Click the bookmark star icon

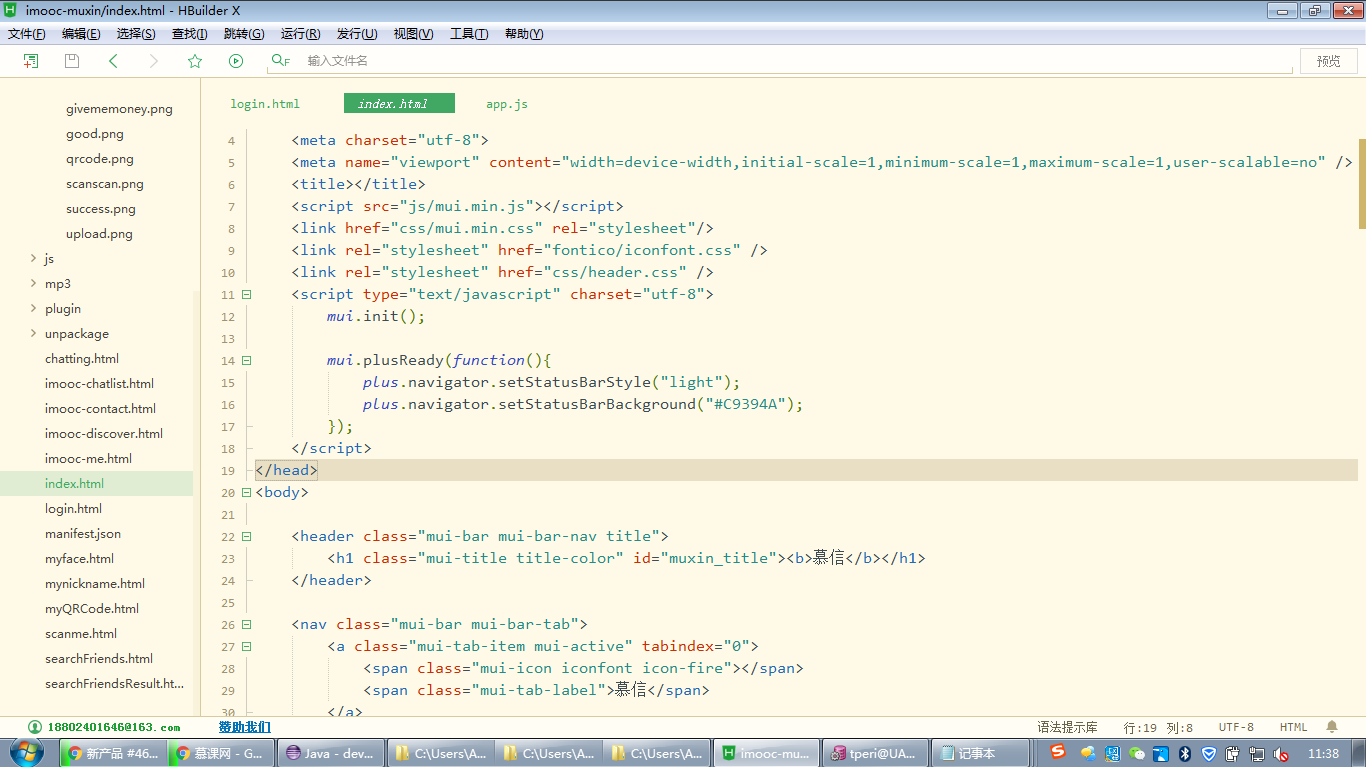pos(195,61)
